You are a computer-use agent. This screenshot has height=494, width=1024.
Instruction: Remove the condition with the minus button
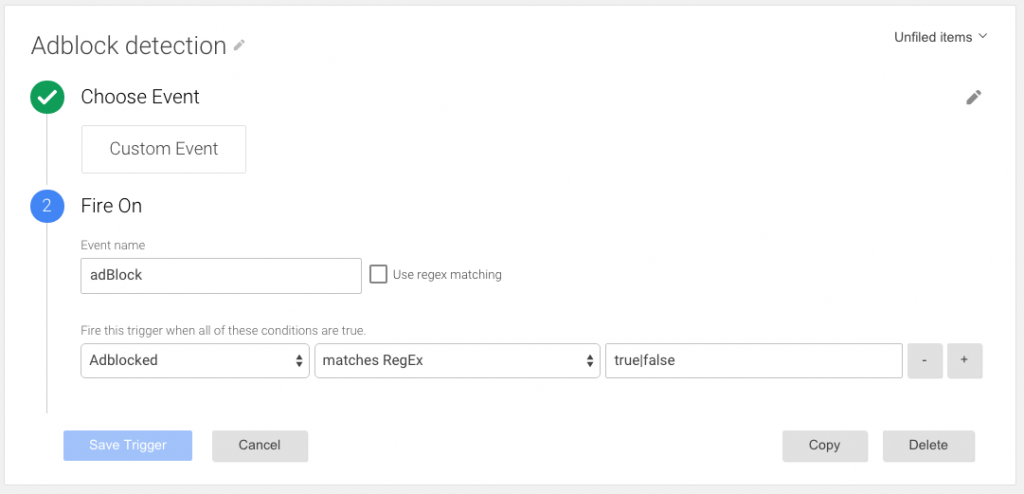point(925,360)
